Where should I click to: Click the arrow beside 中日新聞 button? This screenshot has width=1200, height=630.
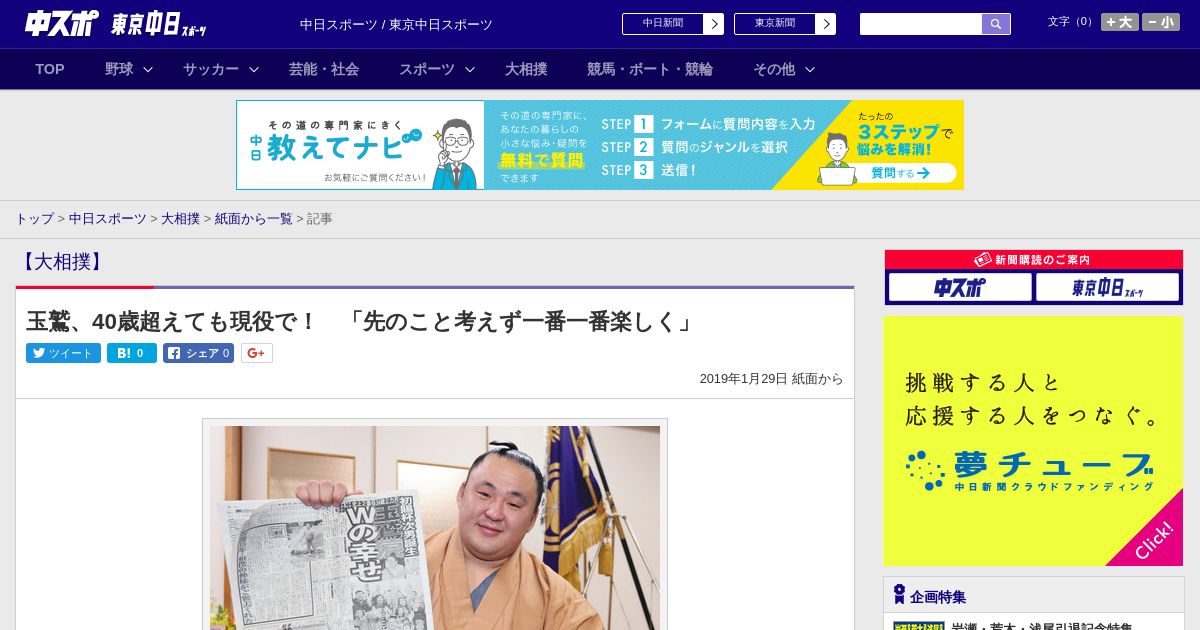713,23
